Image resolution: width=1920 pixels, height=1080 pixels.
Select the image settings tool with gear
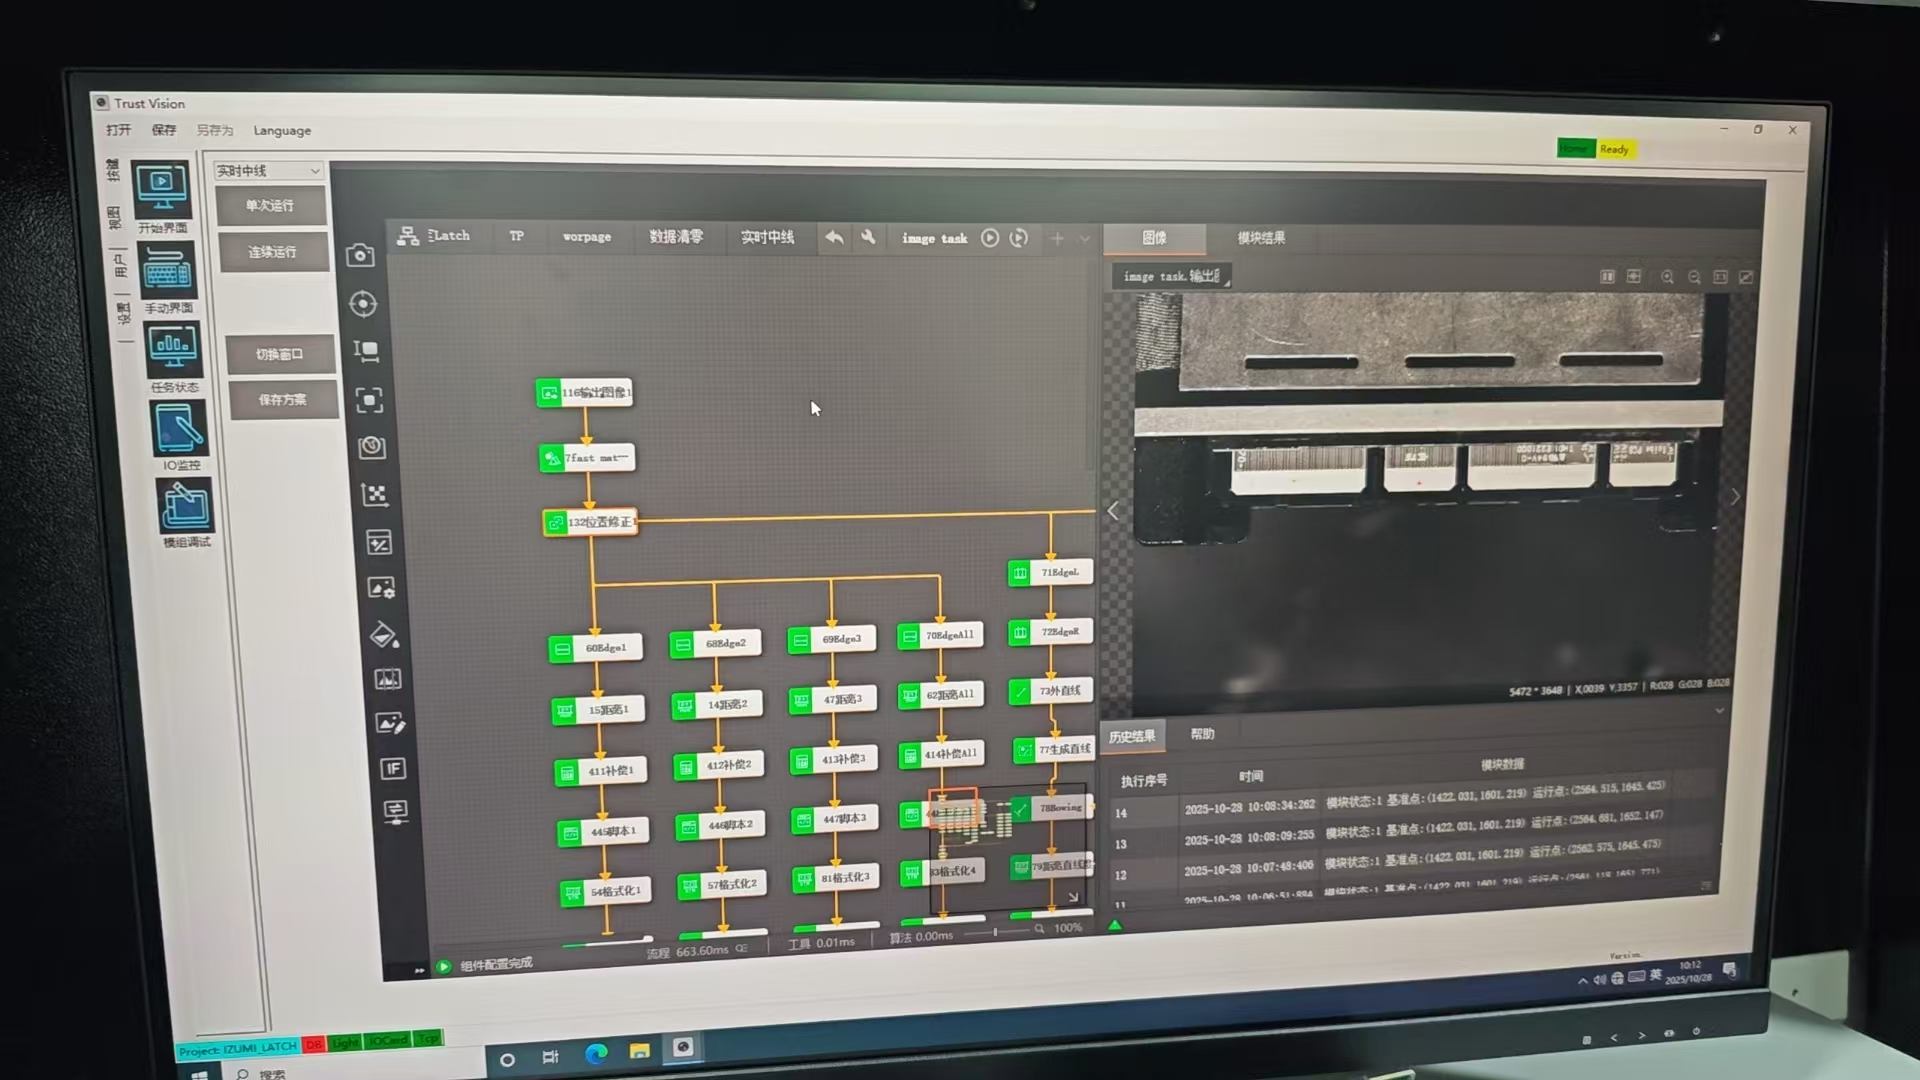click(382, 588)
